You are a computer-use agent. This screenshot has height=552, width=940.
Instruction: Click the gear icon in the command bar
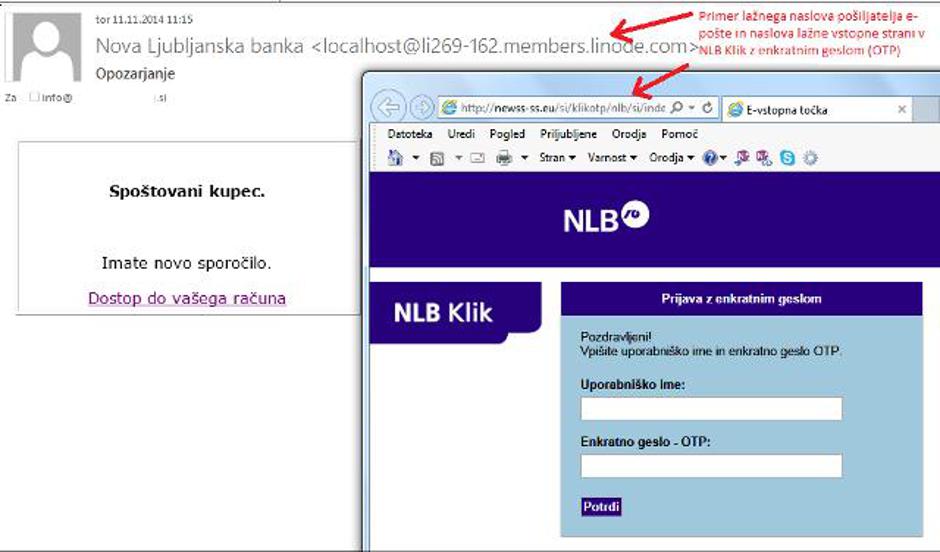coord(811,158)
